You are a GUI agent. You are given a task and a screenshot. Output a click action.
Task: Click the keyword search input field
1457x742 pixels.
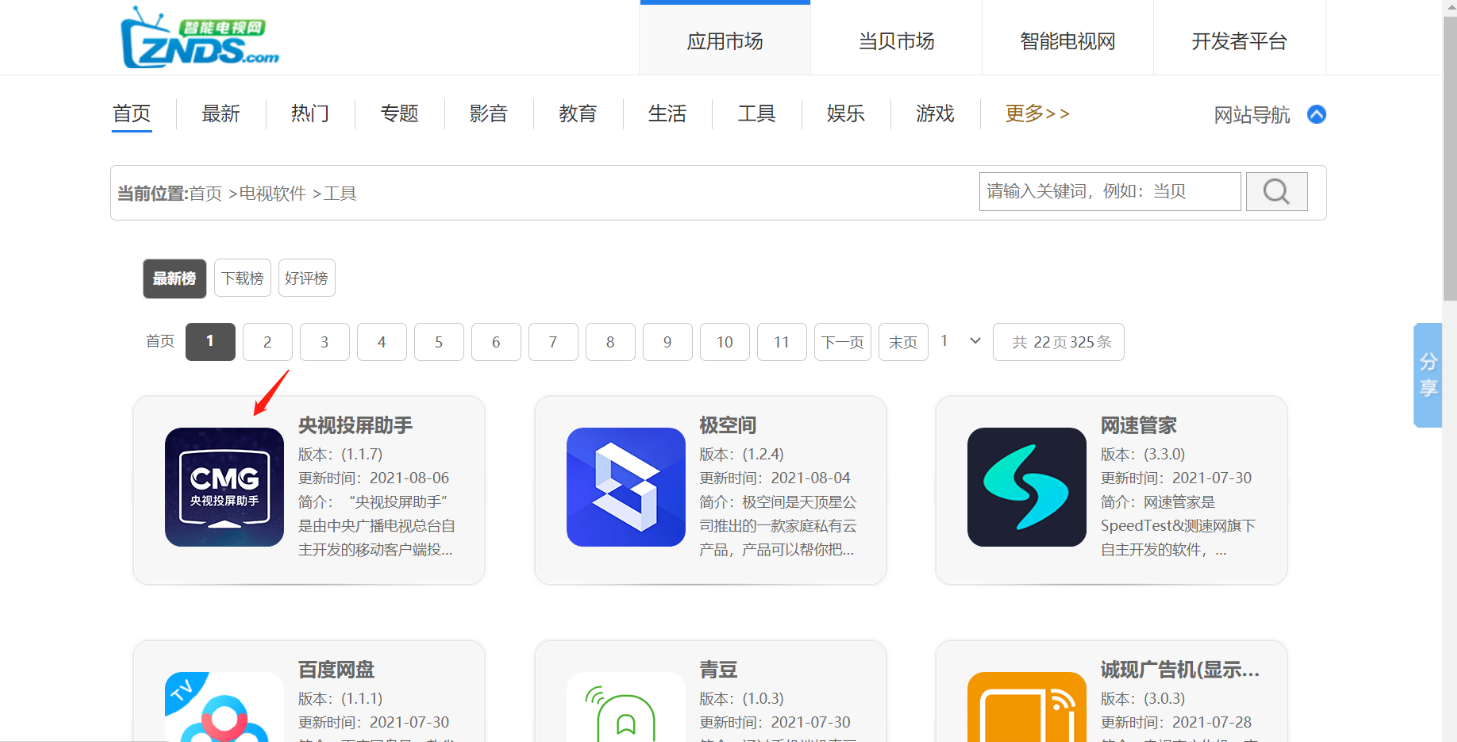point(1110,191)
